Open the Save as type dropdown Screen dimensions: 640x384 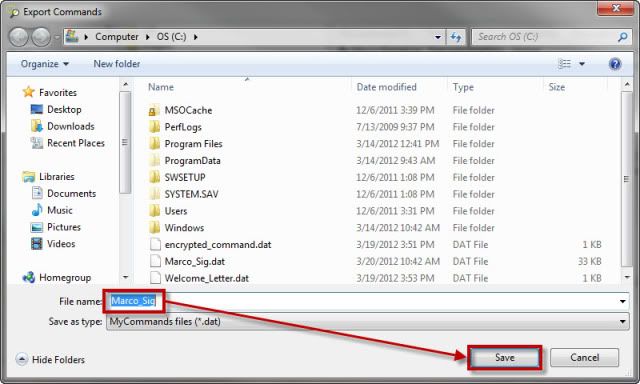coord(367,322)
